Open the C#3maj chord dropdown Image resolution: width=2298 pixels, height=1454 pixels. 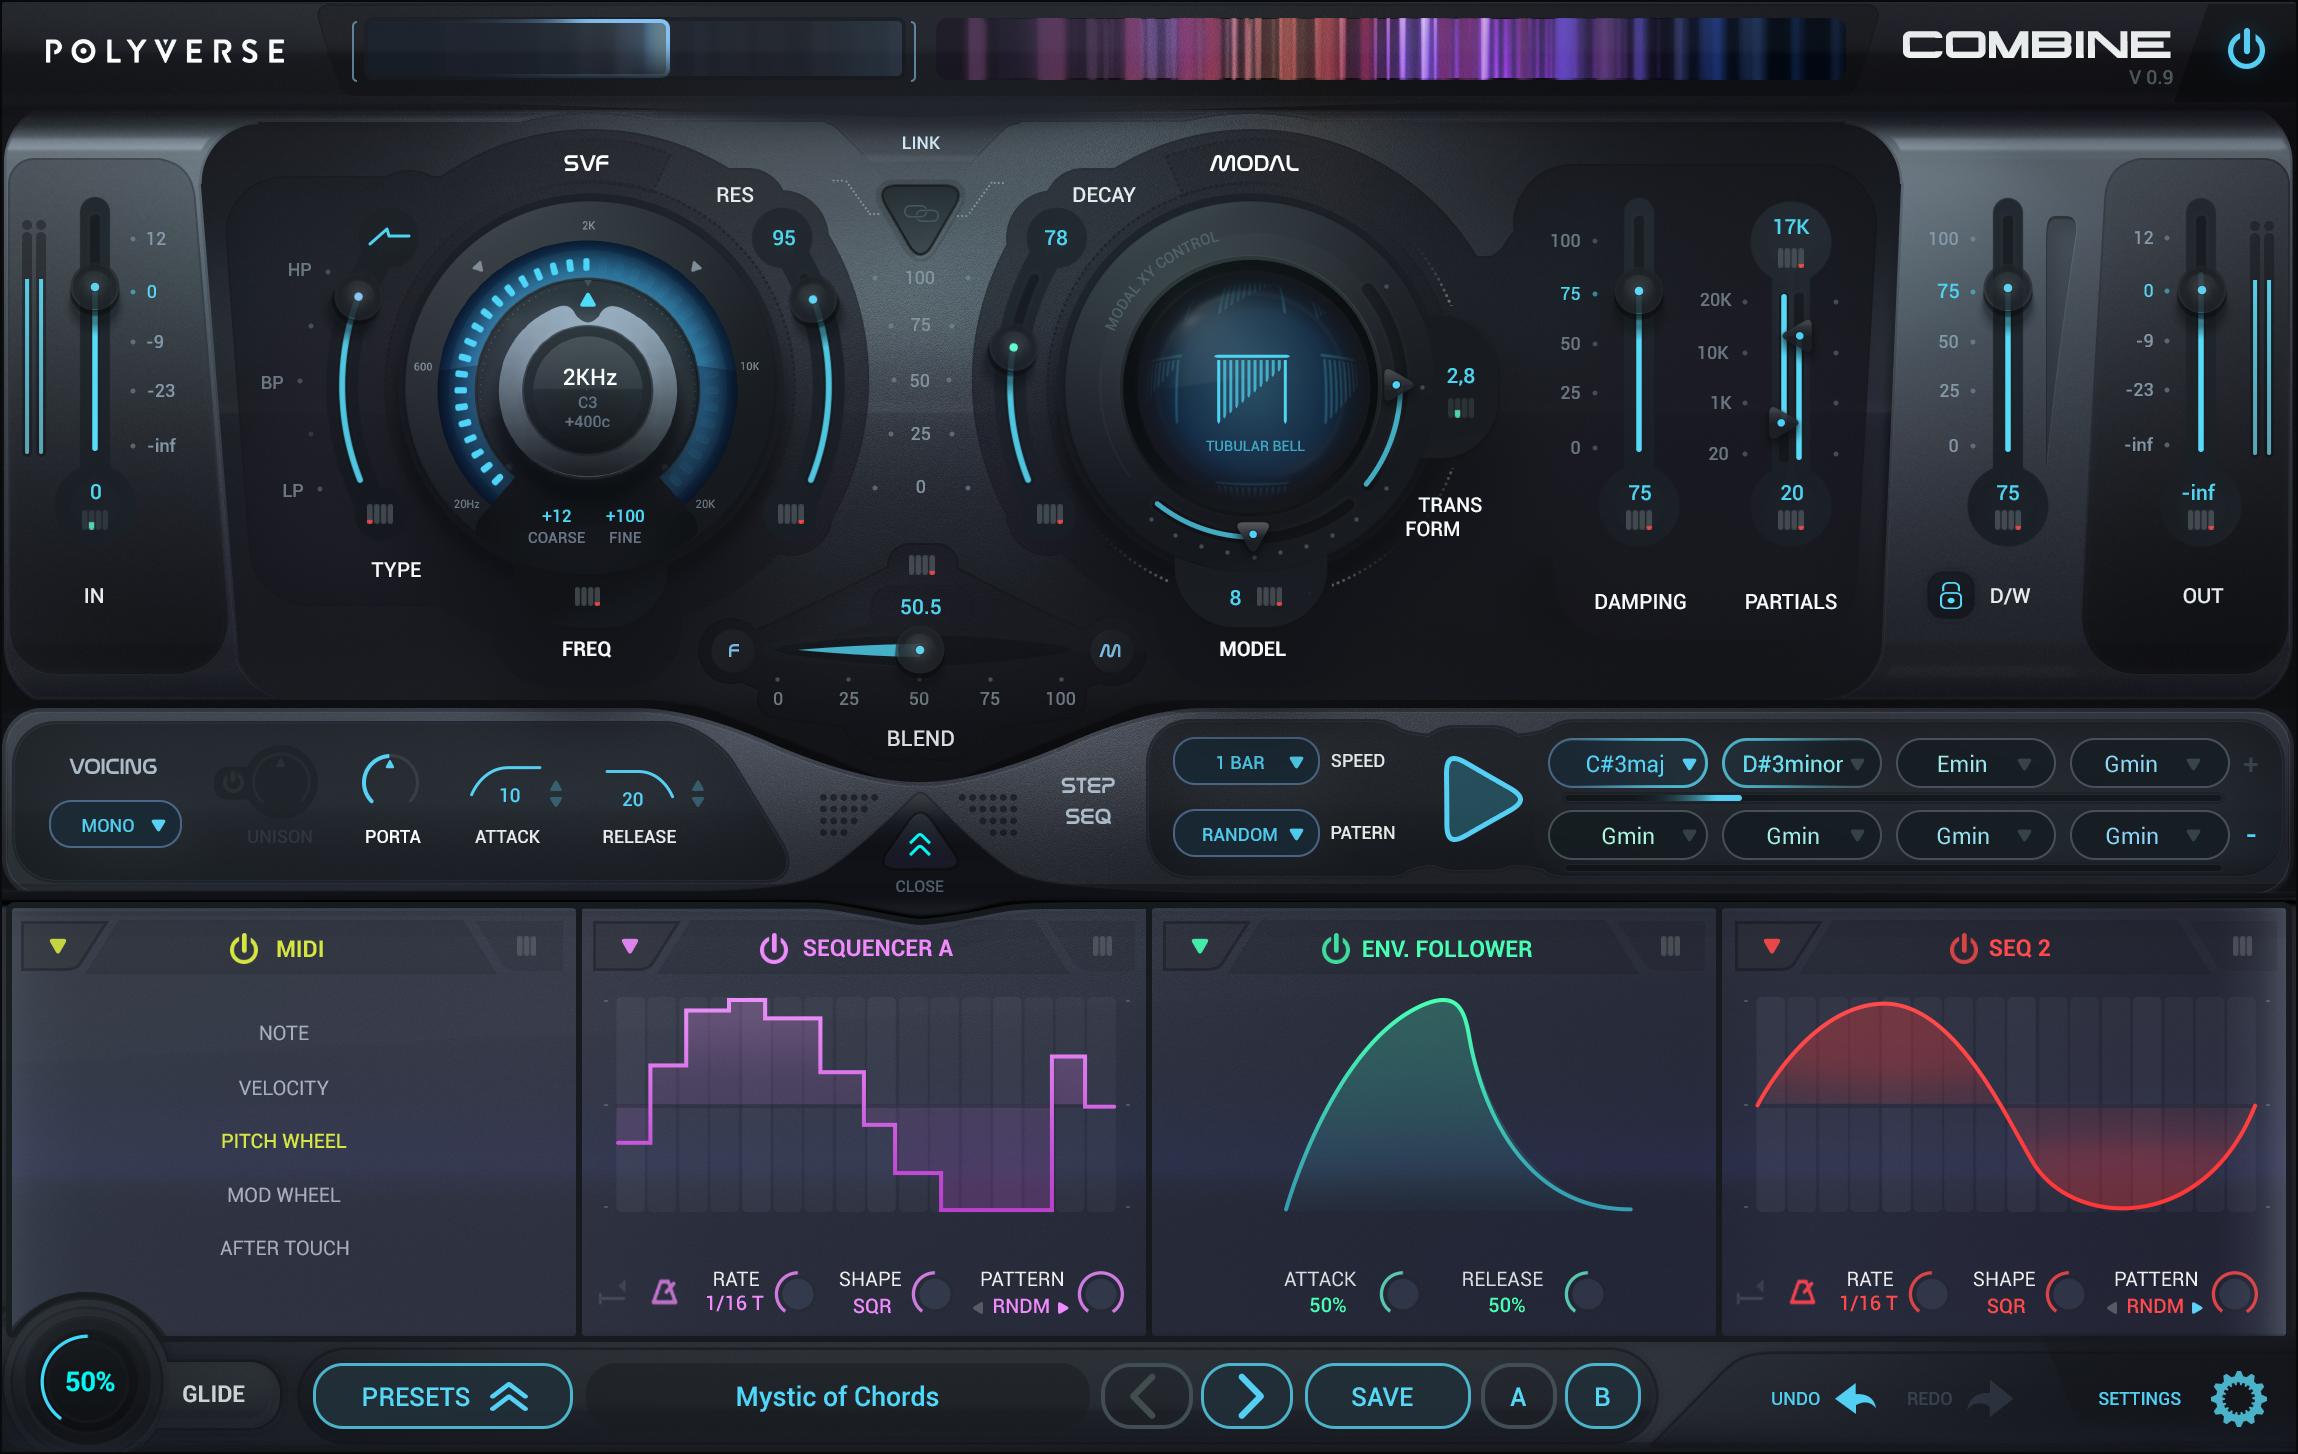click(1628, 764)
